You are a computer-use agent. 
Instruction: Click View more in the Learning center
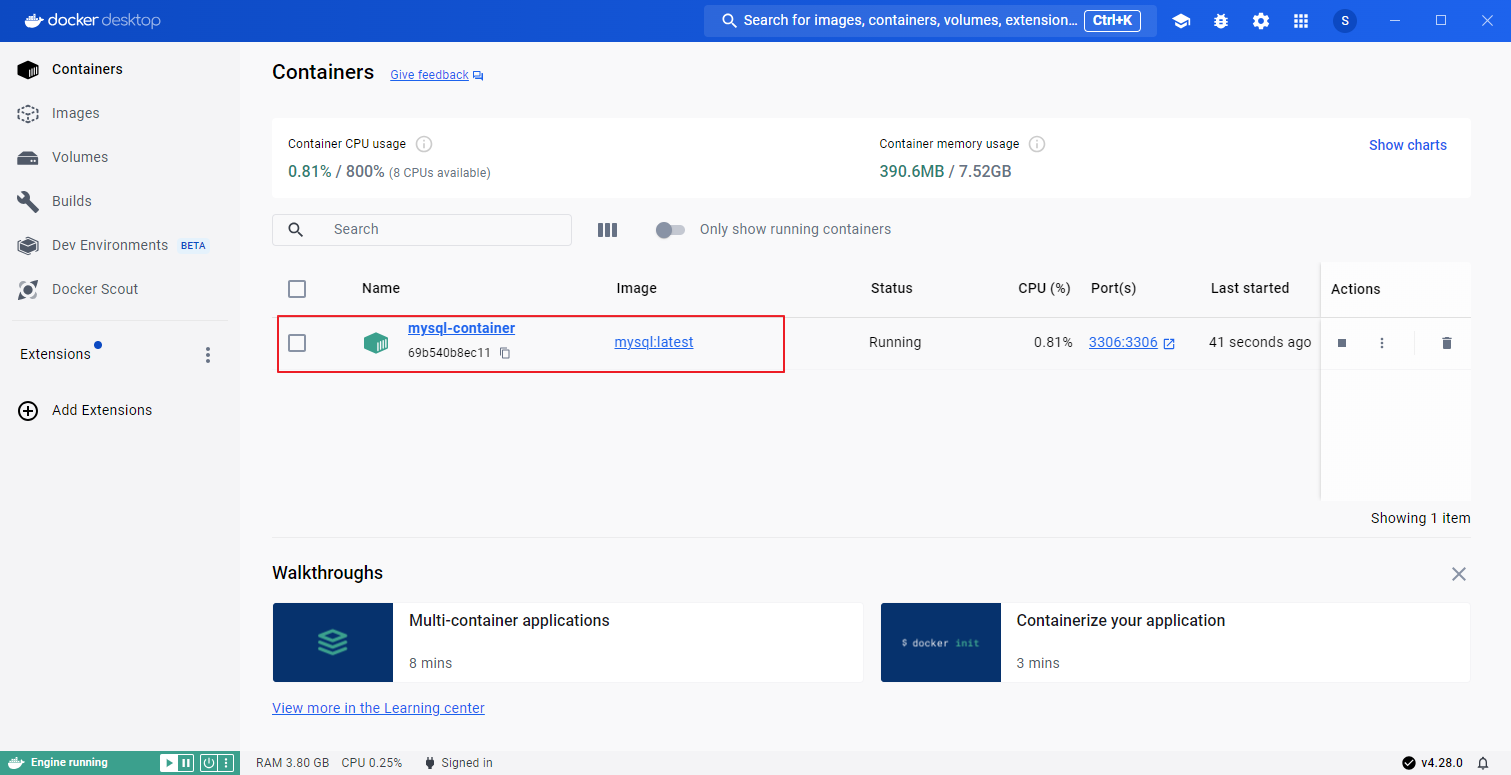378,708
